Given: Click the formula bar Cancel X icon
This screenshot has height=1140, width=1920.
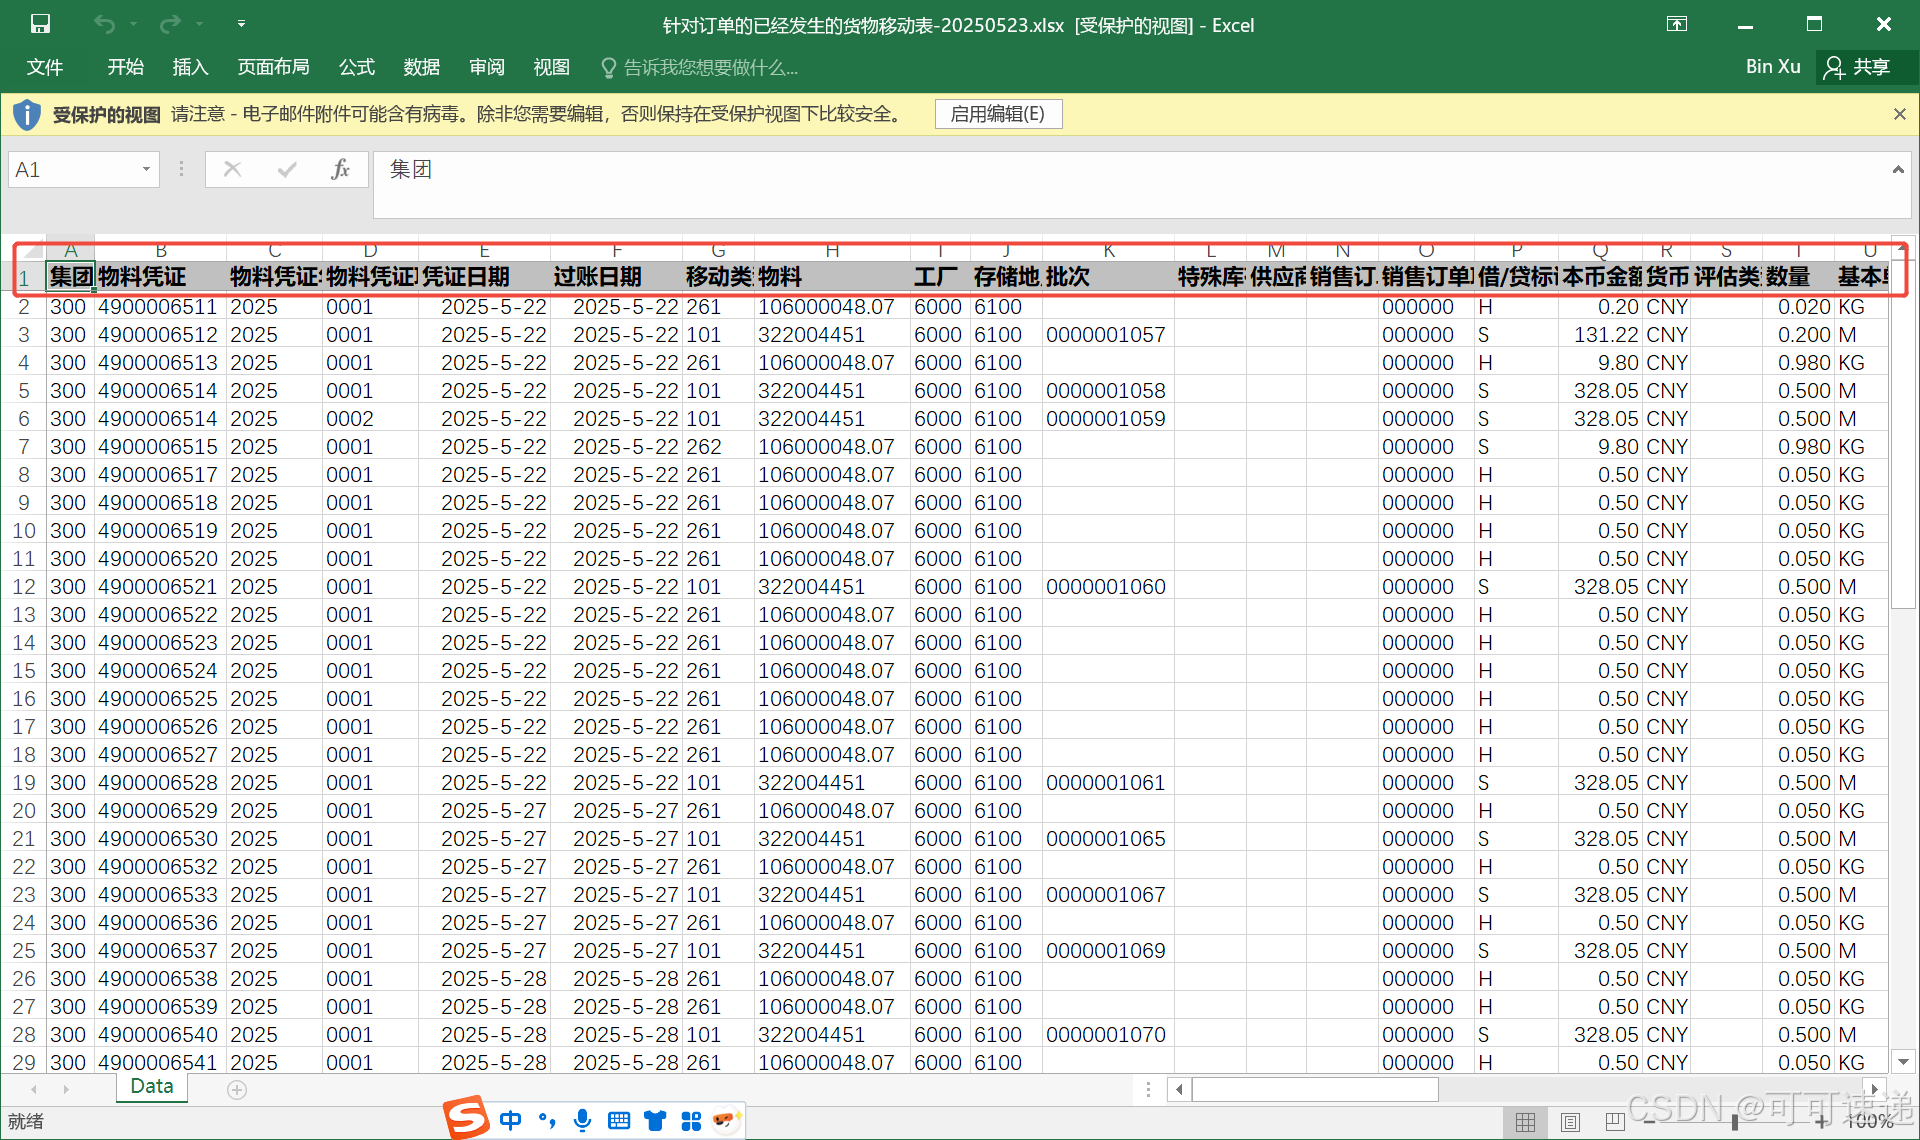Looking at the screenshot, I should pyautogui.click(x=232, y=170).
